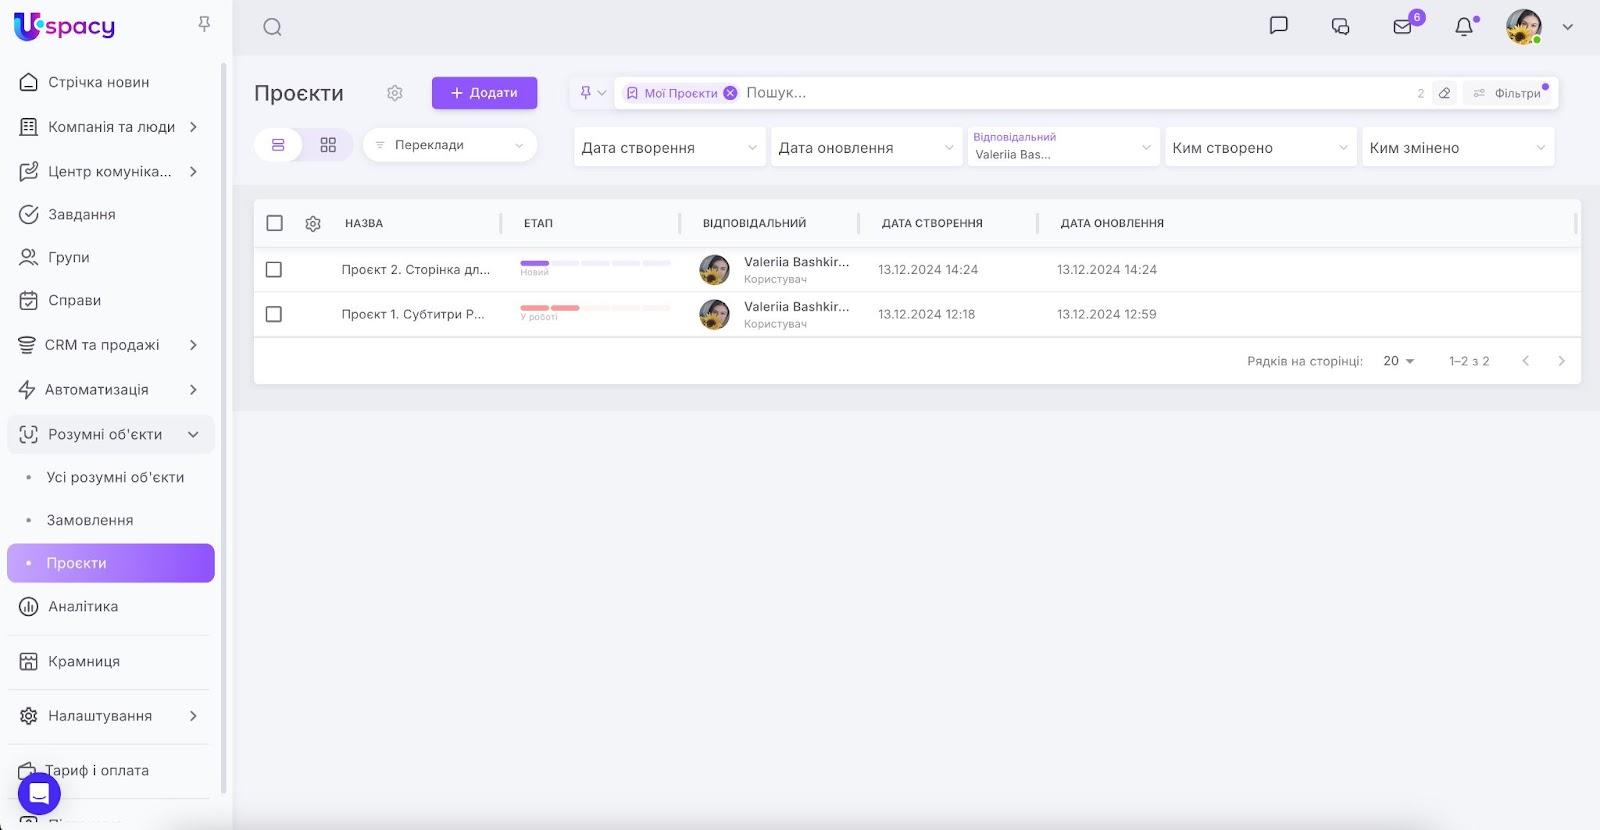Open the rows-per-page dropdown showing 20
1600x830 pixels.
[x=1398, y=361]
